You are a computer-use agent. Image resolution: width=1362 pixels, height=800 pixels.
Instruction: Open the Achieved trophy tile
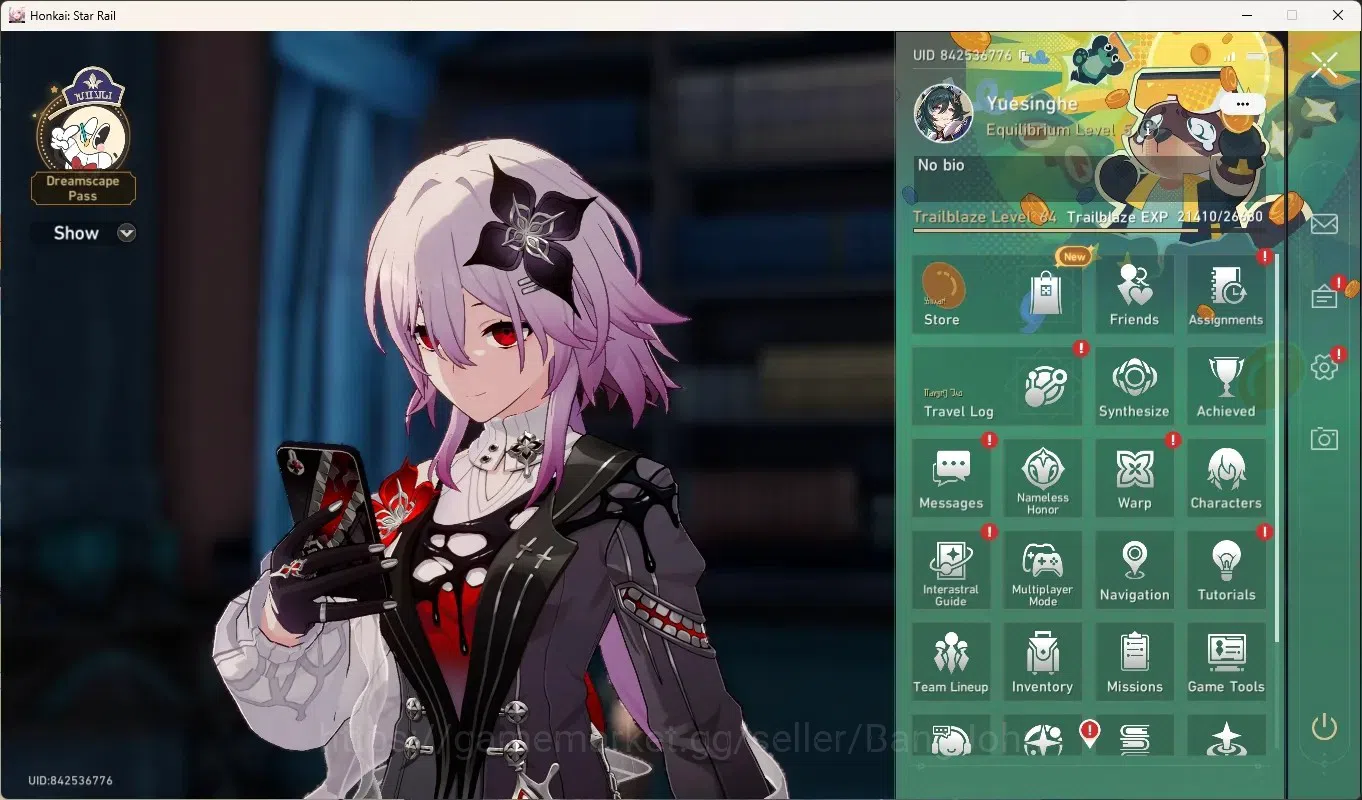click(x=1226, y=386)
